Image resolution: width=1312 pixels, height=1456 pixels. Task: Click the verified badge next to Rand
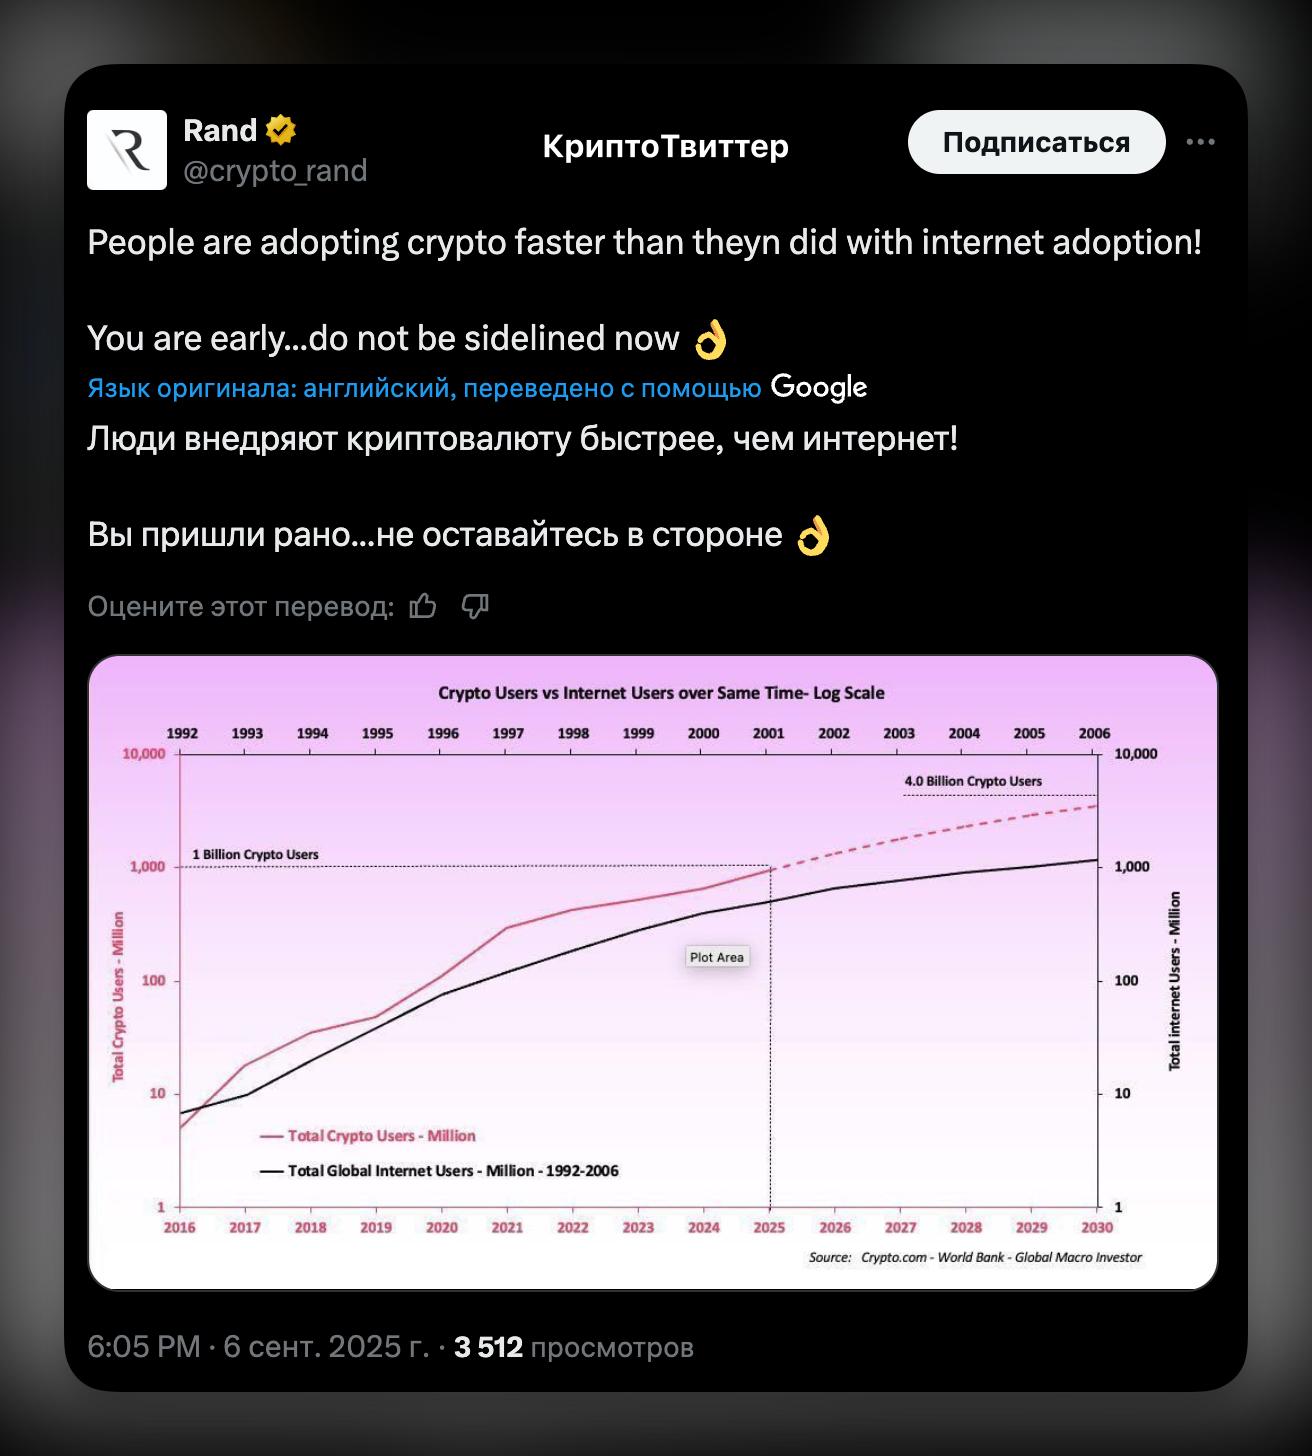[280, 130]
